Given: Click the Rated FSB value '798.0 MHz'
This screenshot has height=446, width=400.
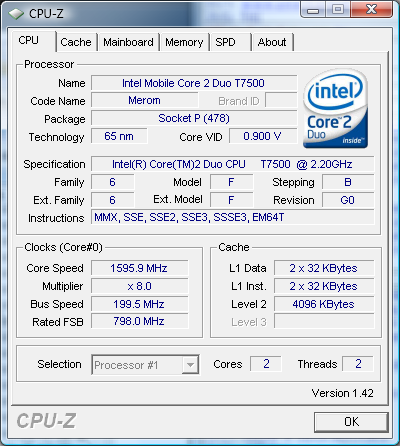Looking at the screenshot, I should pos(139,322).
